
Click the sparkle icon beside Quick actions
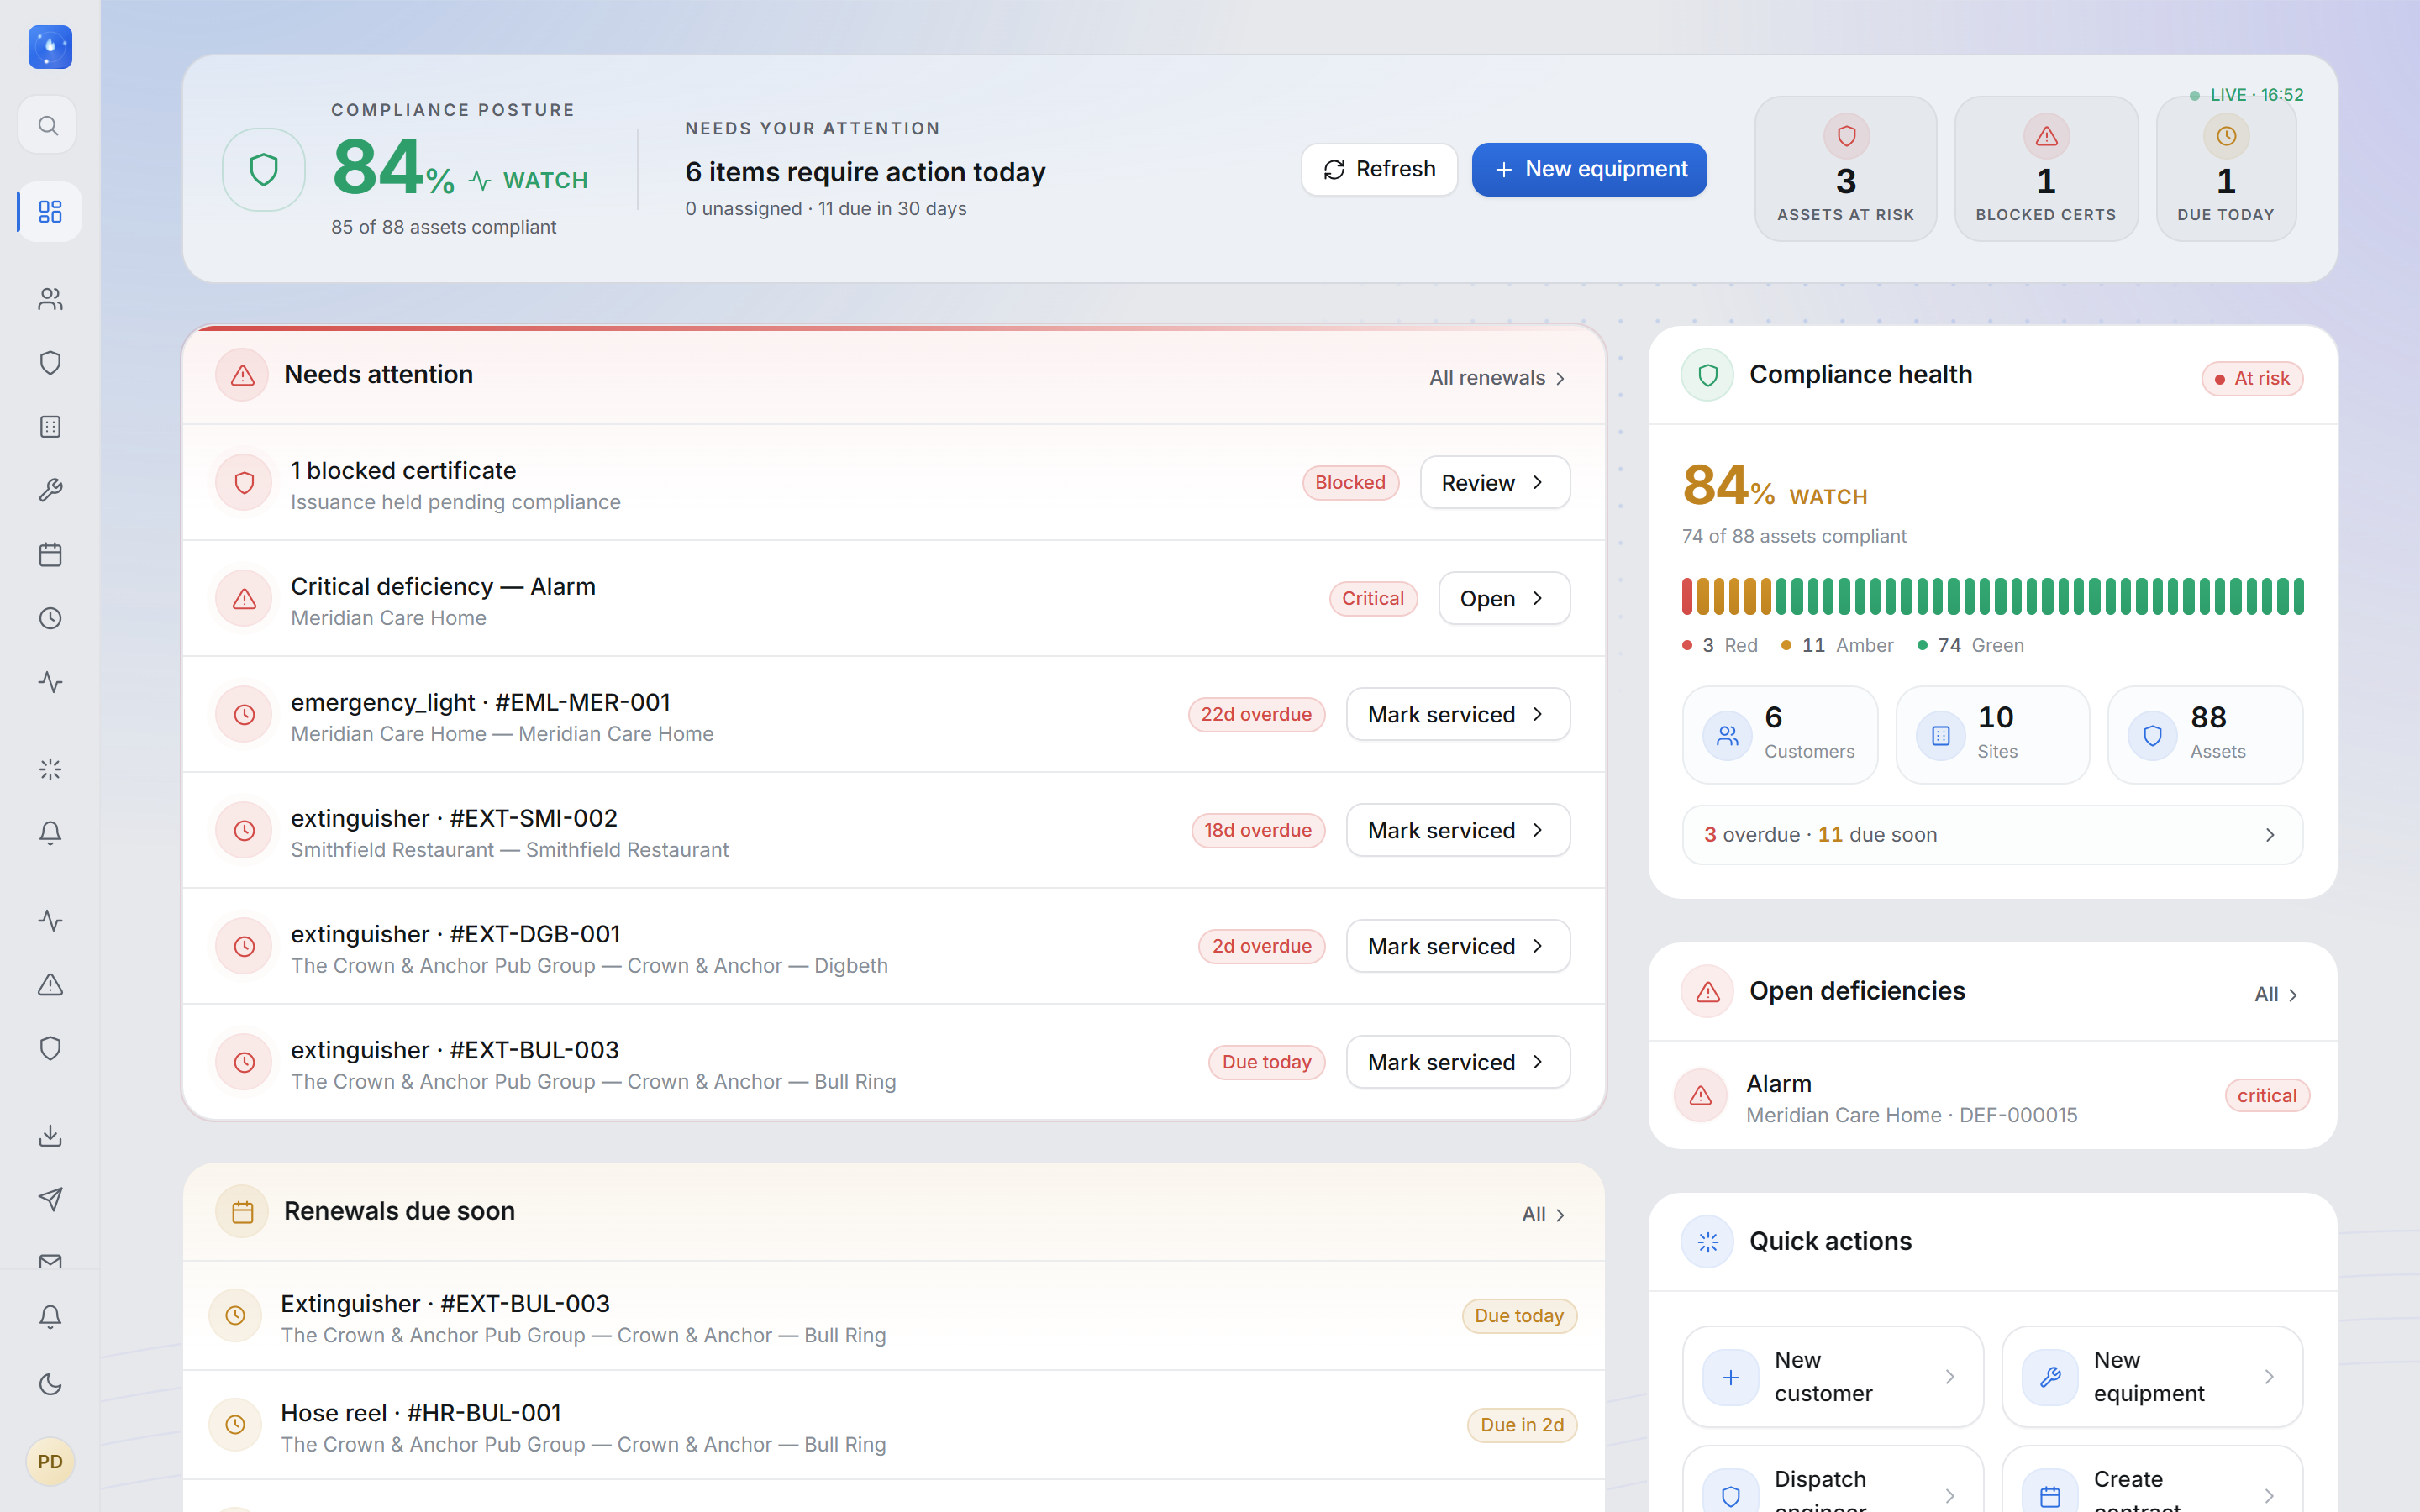click(1707, 1241)
